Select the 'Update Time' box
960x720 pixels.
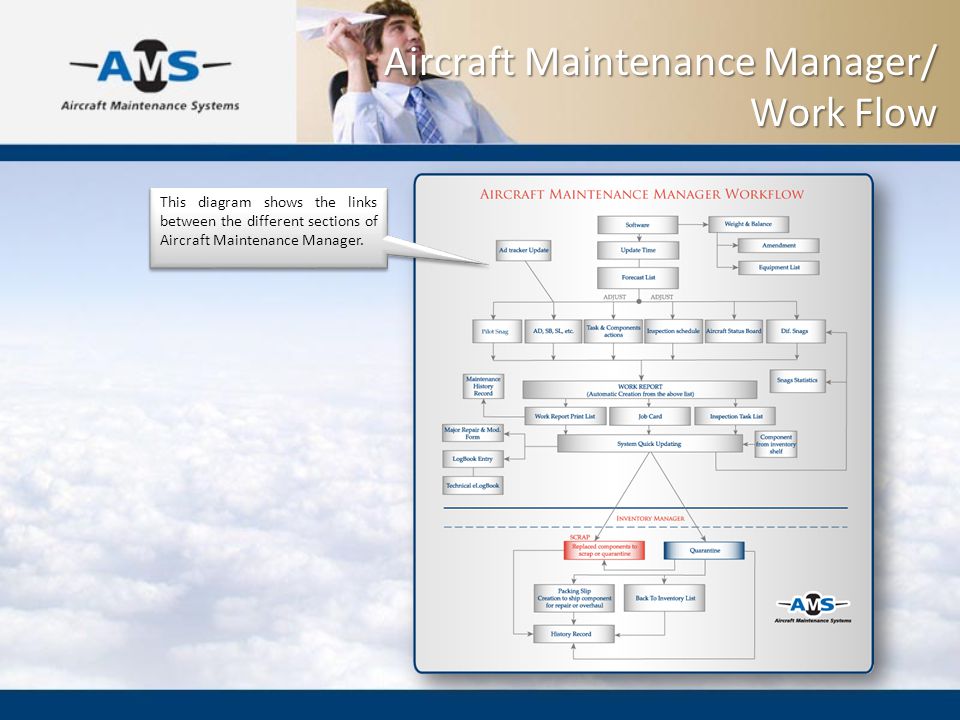pyautogui.click(x=637, y=250)
